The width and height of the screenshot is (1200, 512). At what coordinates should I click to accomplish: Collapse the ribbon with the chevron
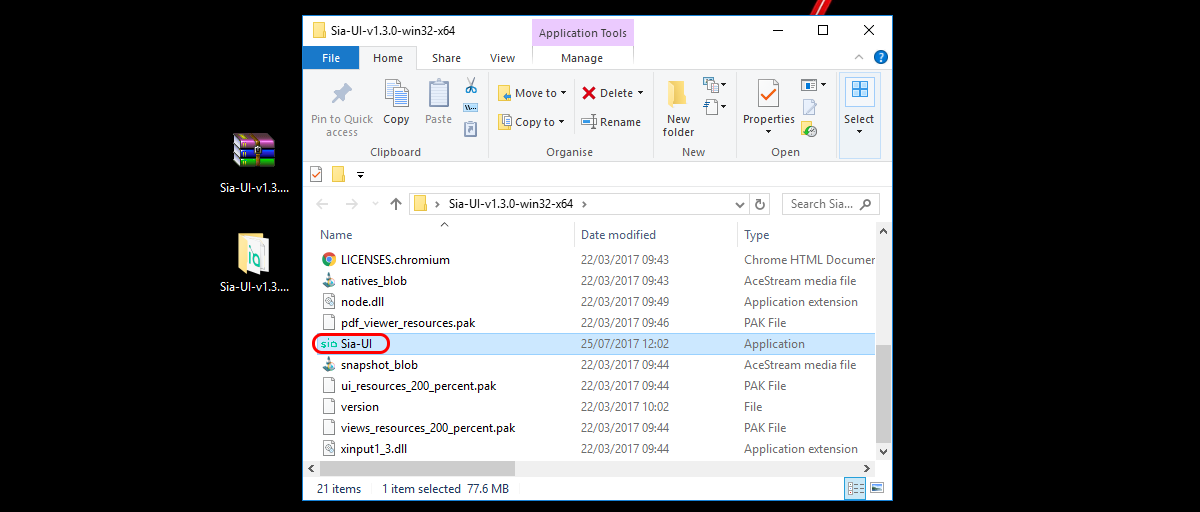tap(860, 58)
